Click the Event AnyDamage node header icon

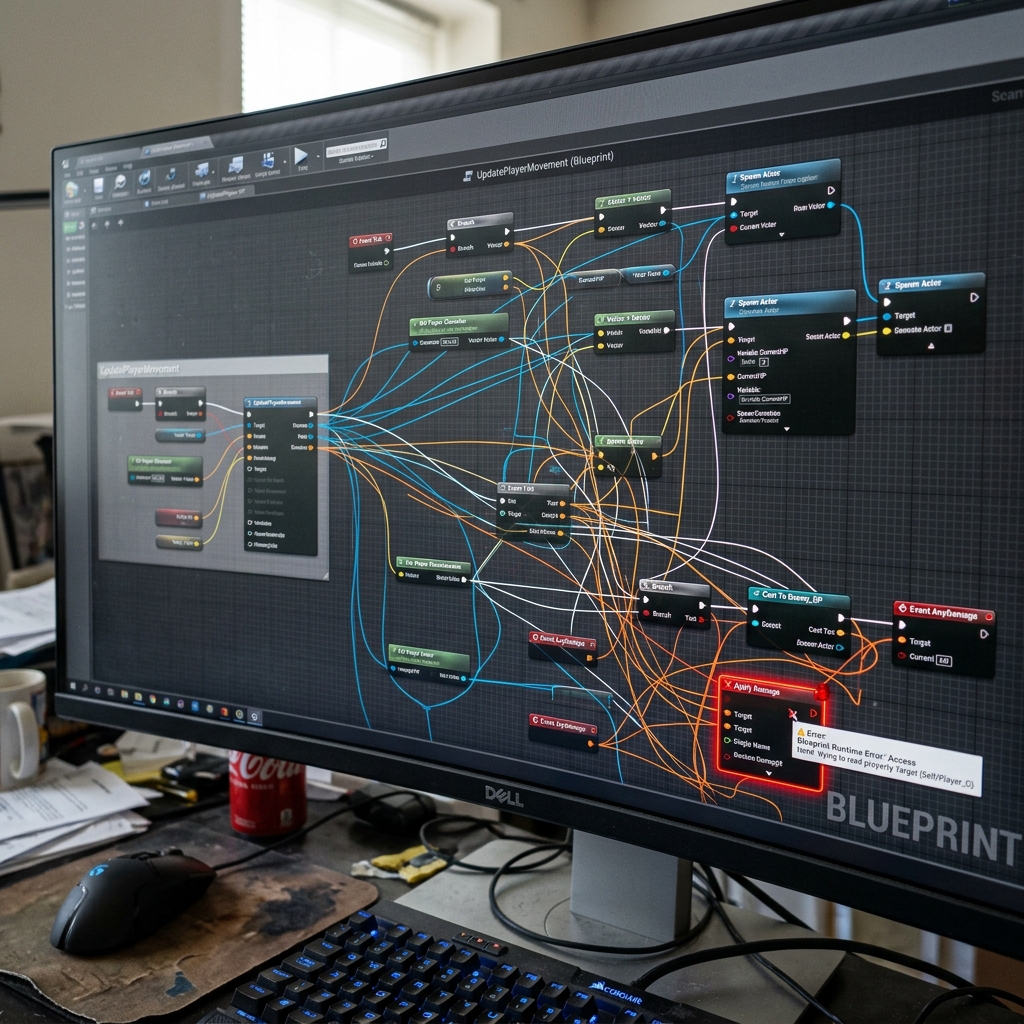pos(903,609)
